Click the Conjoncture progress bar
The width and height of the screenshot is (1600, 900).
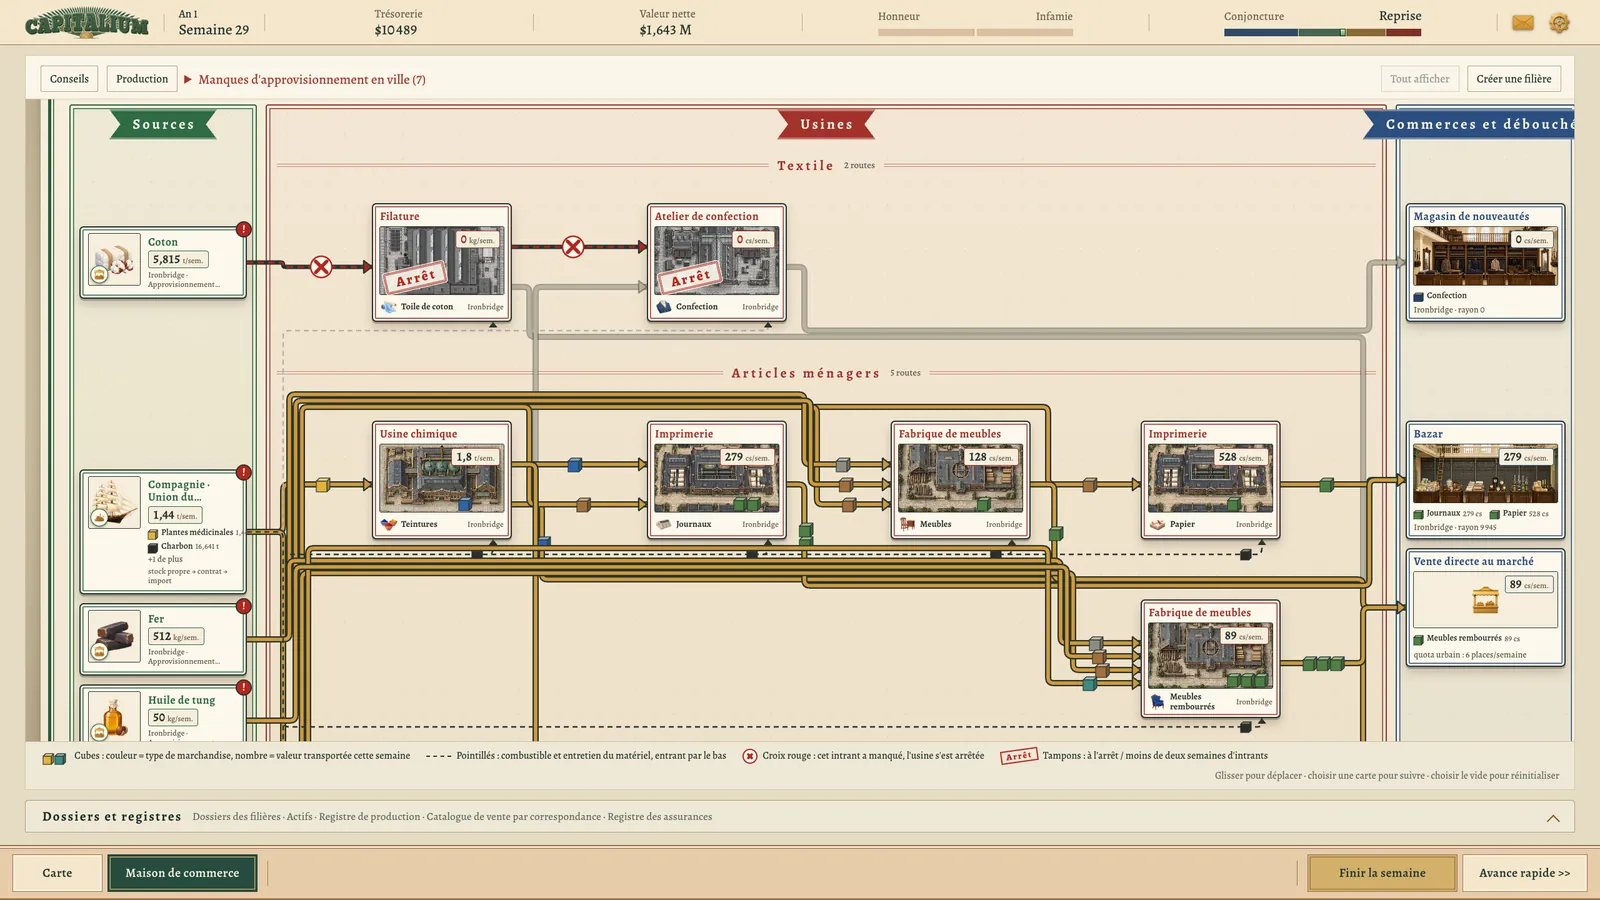coord(1322,33)
